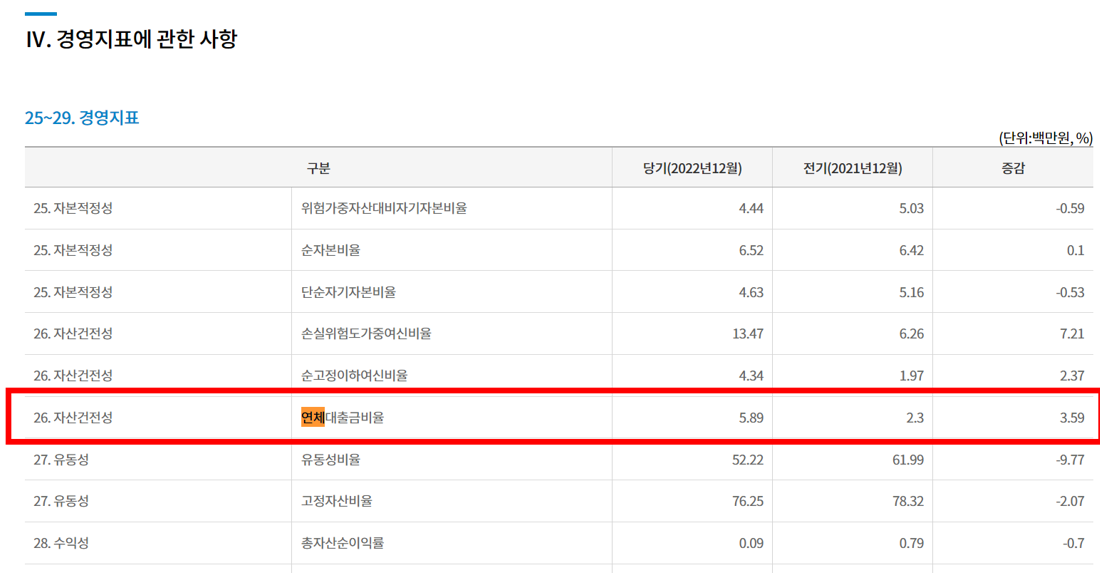Click '26. 자산건전성' in the 연체대출금비율 row
This screenshot has width=1100, height=573.
[73, 418]
